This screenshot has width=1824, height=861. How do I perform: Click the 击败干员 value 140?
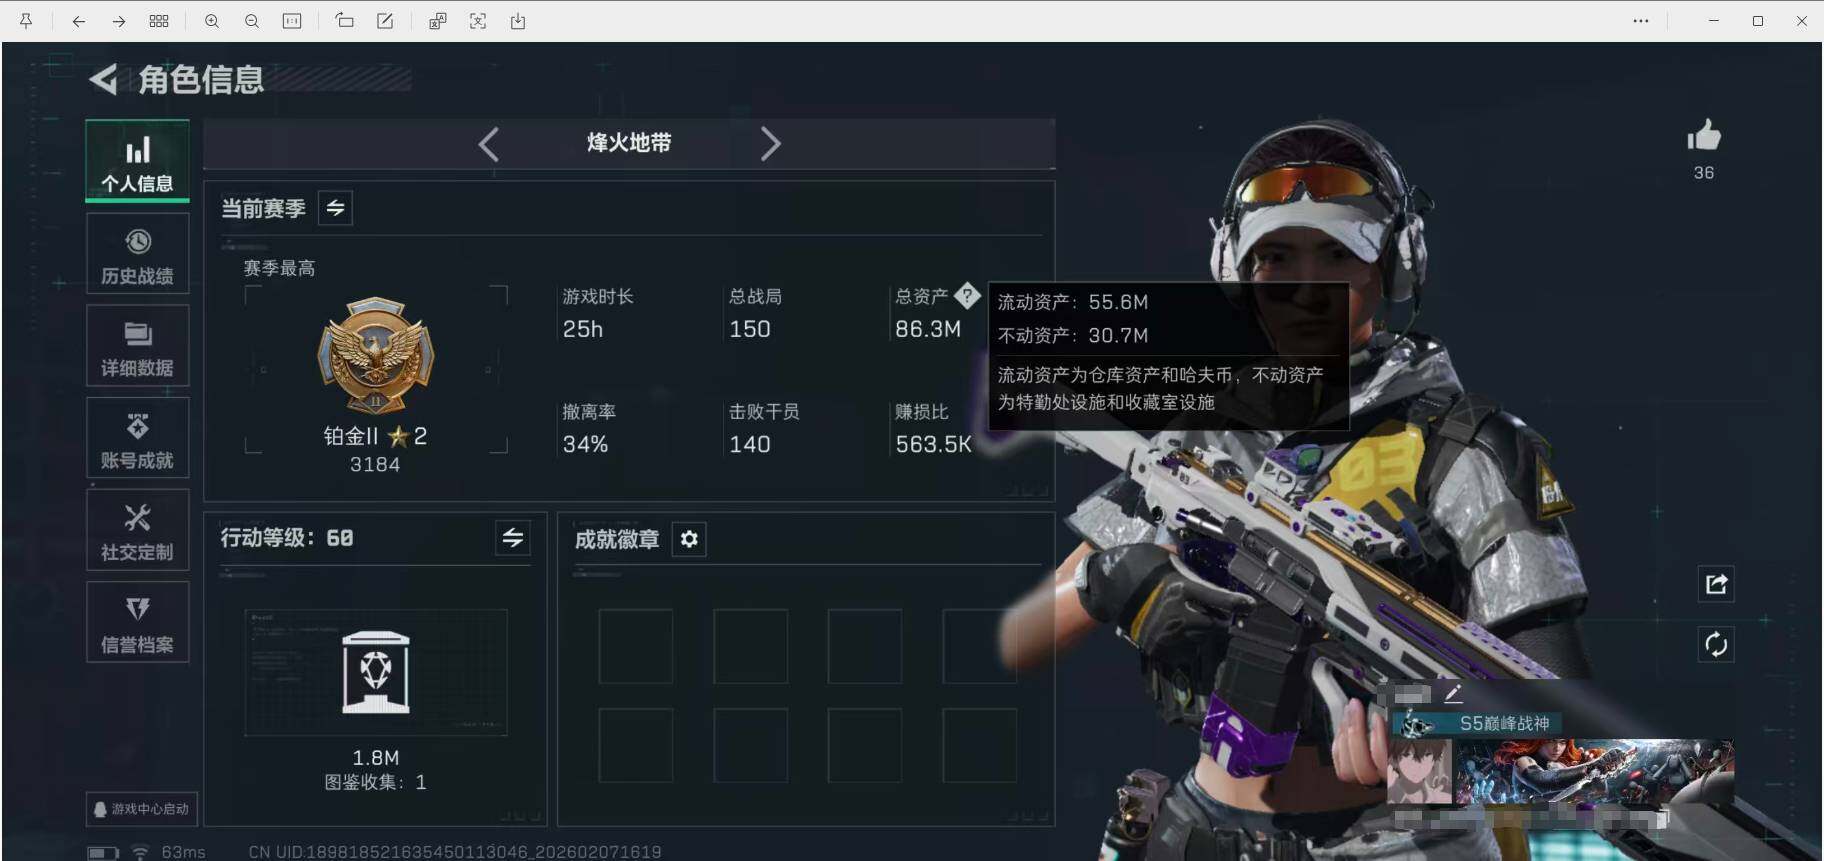pos(750,444)
